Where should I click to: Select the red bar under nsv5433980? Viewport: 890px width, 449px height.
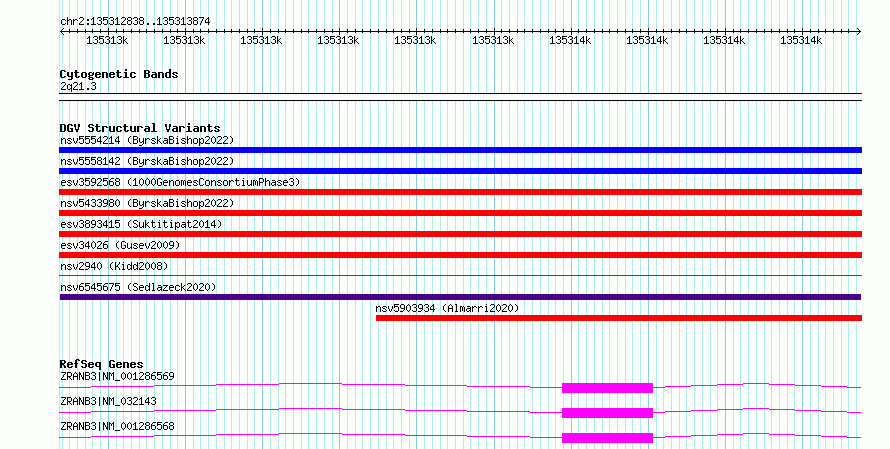pyautogui.click(x=460, y=213)
